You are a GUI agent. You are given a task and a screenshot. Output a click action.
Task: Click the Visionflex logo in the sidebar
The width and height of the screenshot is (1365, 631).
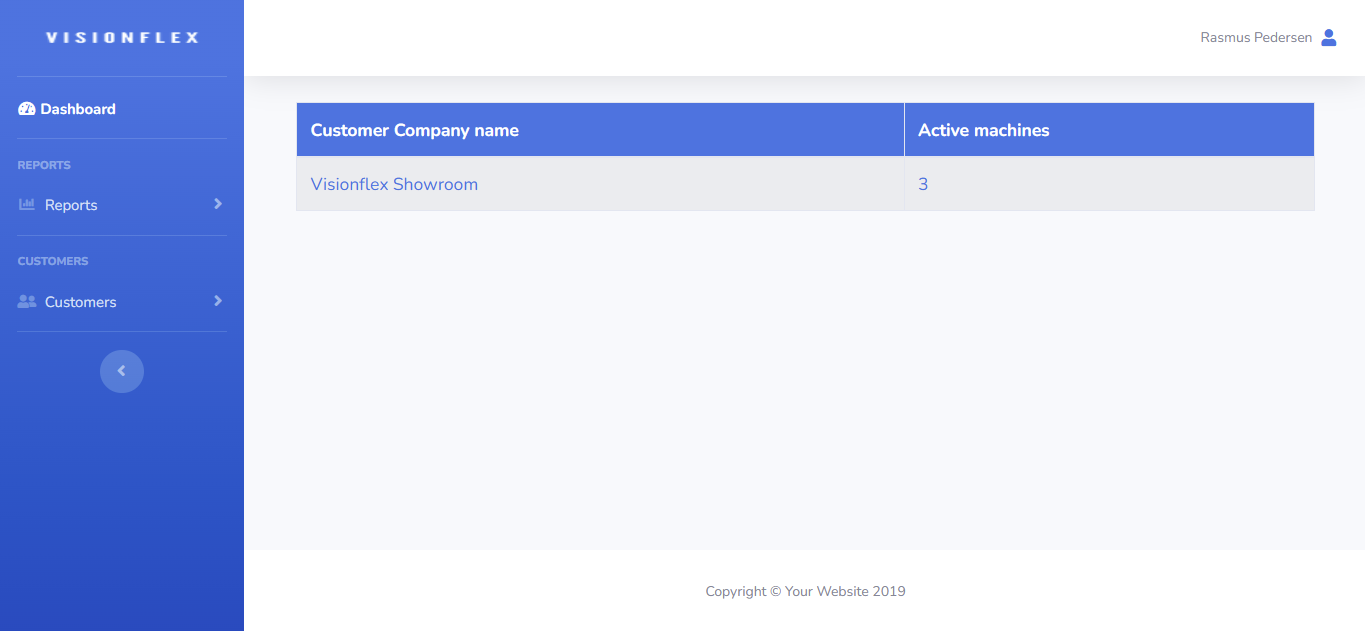tap(122, 38)
